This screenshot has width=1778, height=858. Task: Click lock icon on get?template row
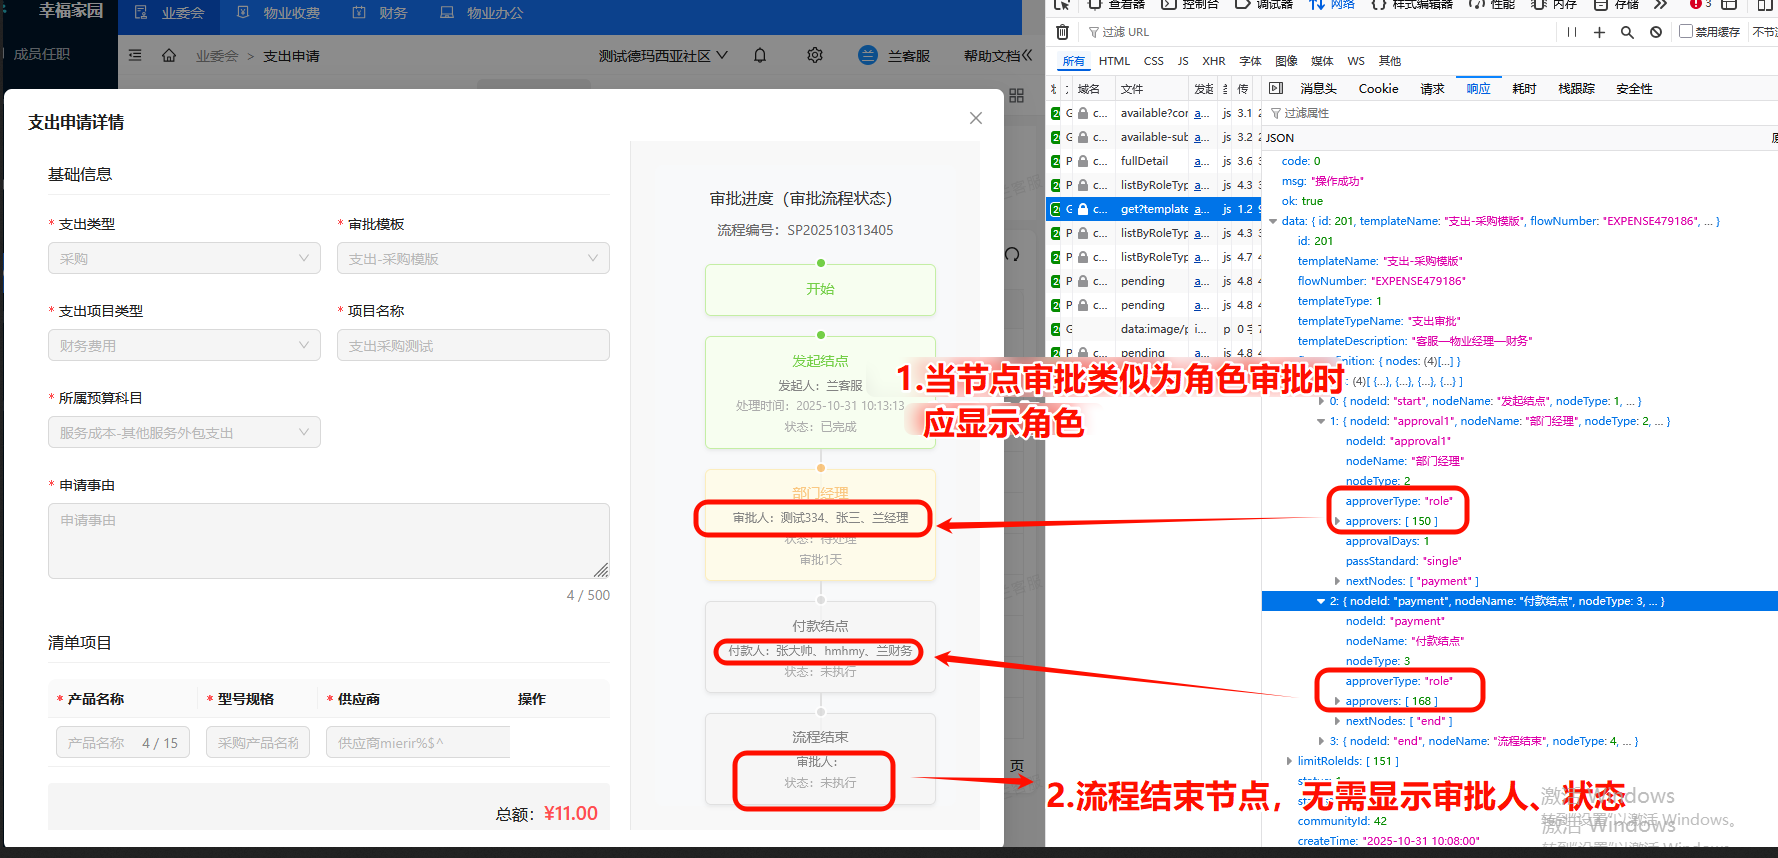1083,209
